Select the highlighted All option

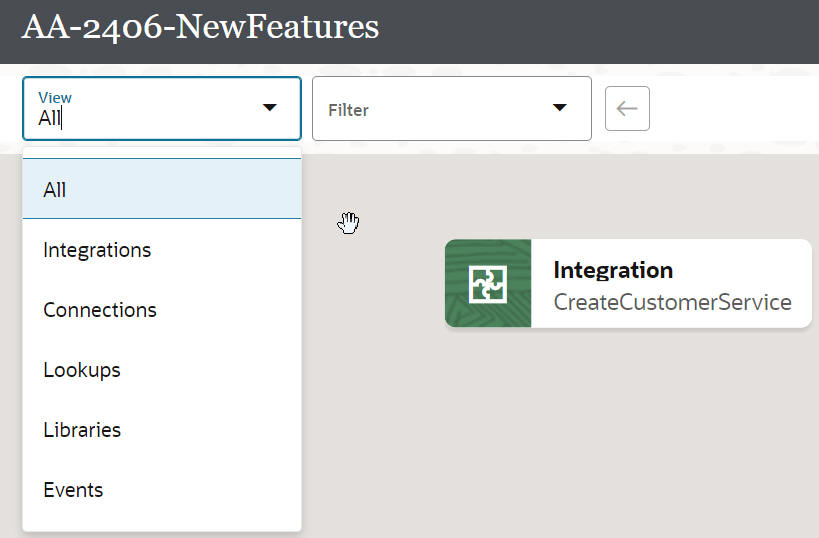(55, 189)
